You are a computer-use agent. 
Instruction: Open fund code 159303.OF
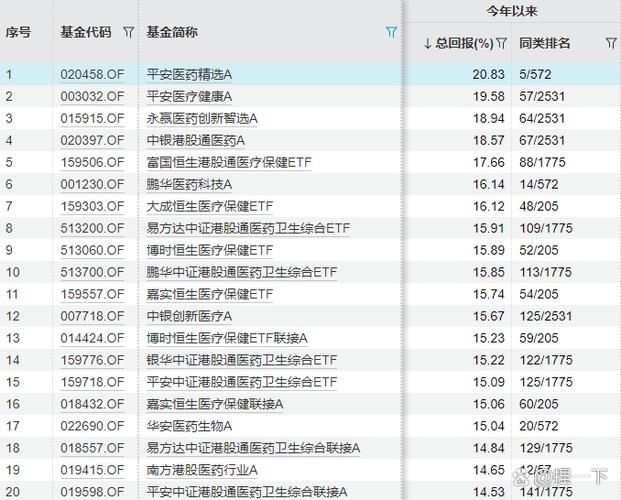pos(92,206)
